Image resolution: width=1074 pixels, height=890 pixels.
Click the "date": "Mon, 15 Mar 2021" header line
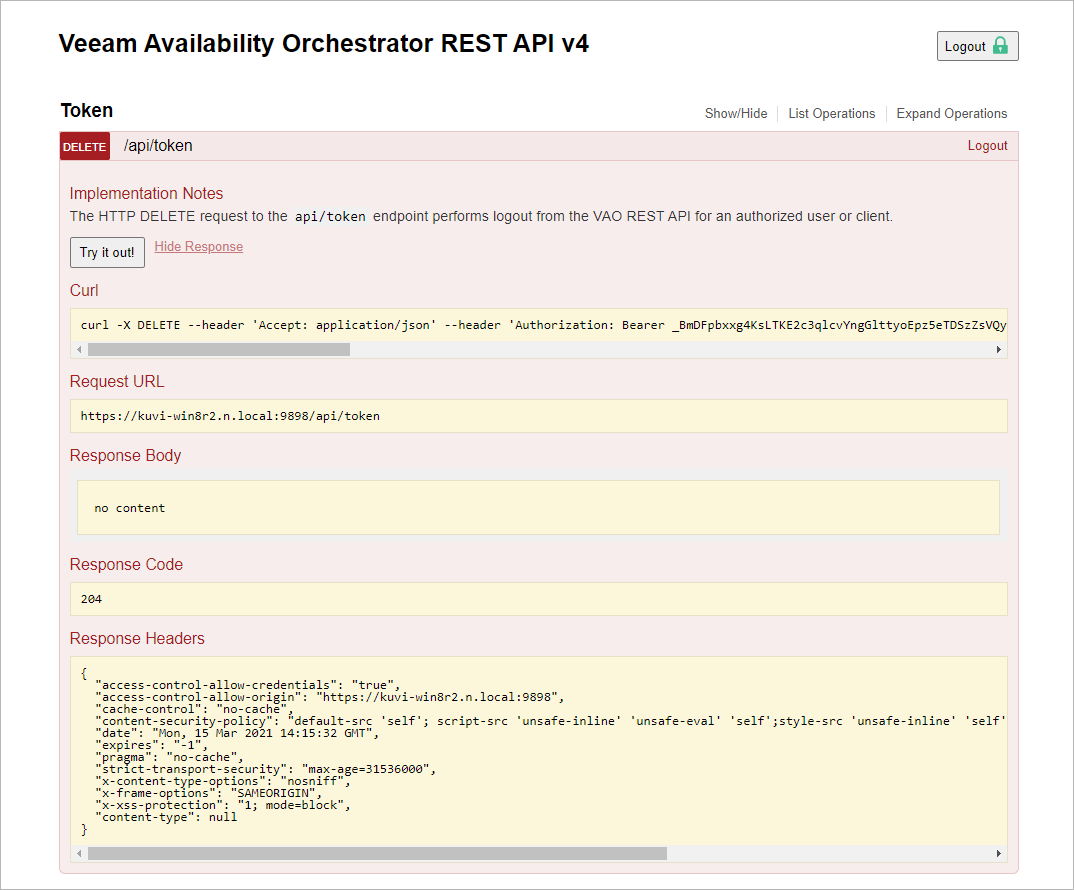pyautogui.click(x=238, y=733)
